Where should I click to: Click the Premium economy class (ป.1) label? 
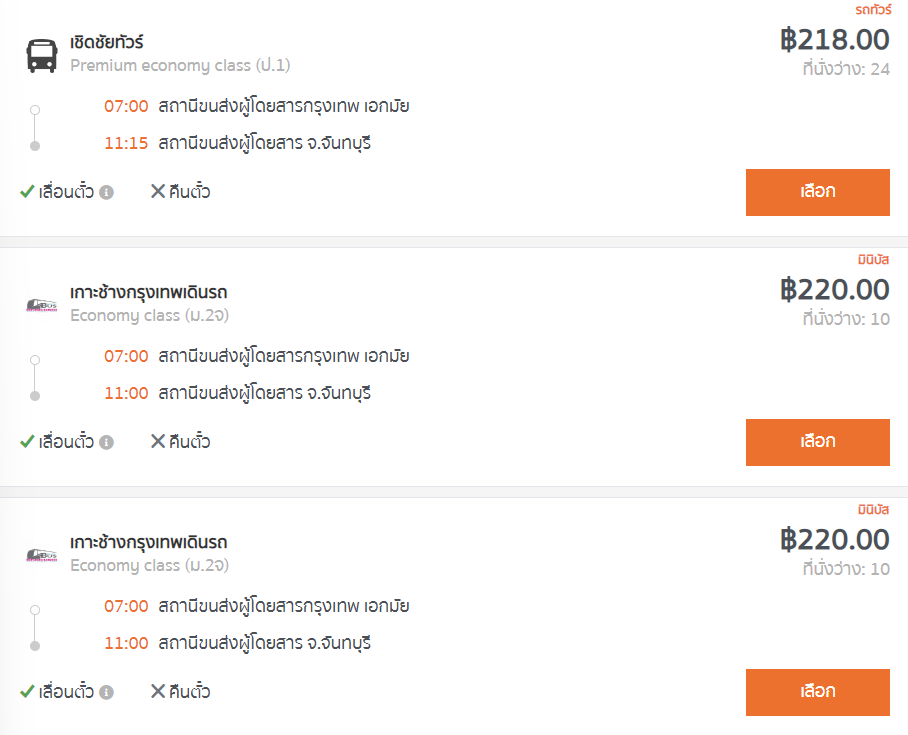pyautogui.click(x=180, y=65)
